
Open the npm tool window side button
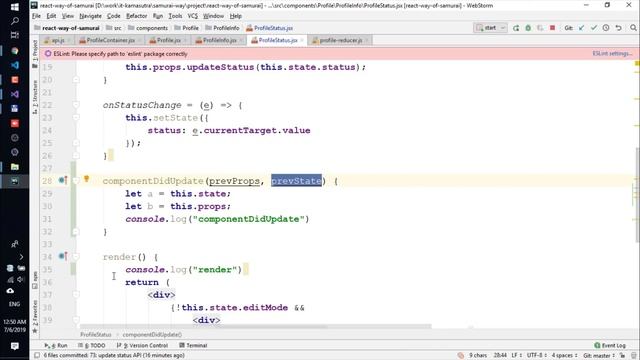35,280
